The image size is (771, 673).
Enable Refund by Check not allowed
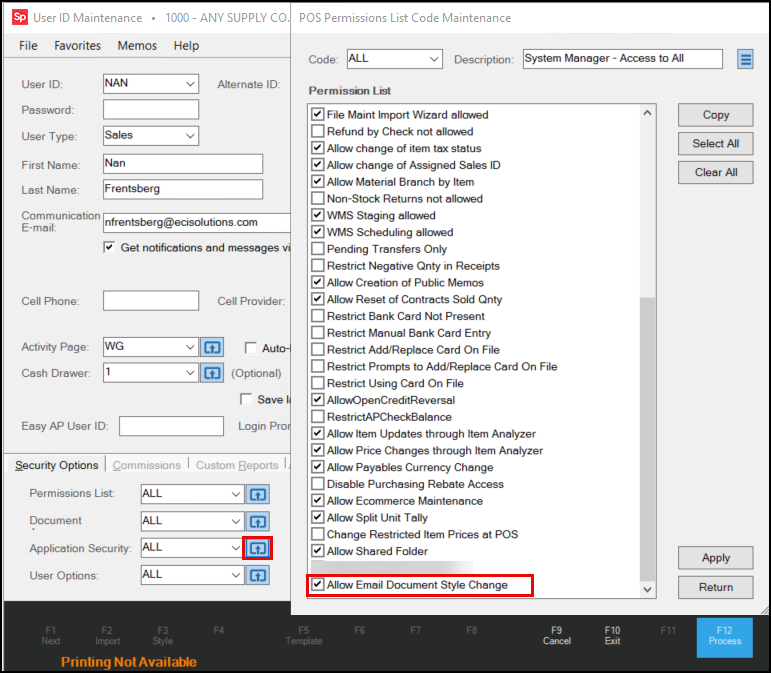(x=318, y=131)
